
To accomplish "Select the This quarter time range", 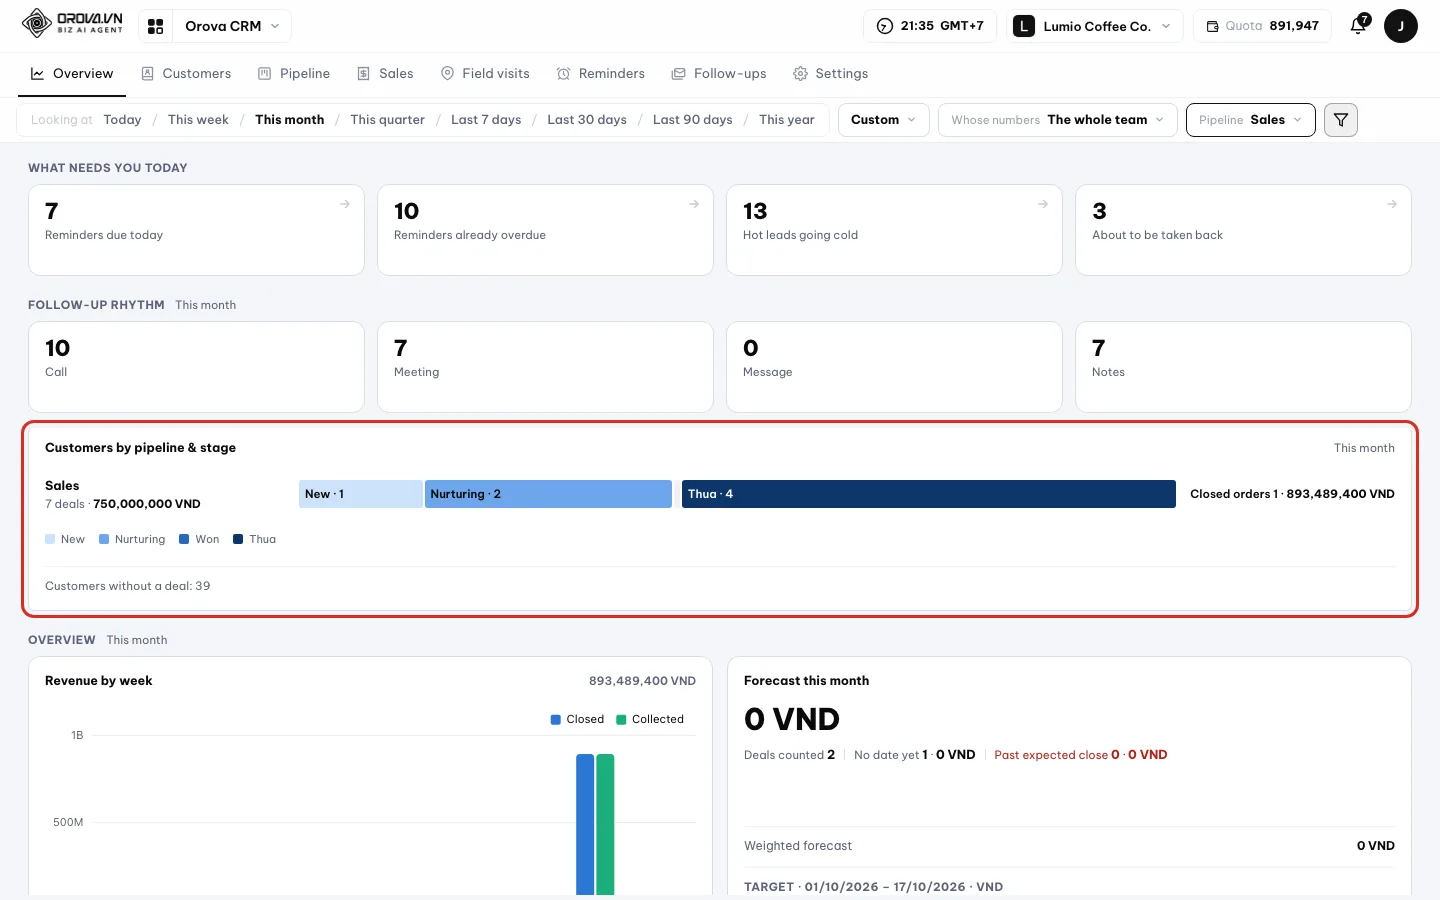I will (x=387, y=120).
